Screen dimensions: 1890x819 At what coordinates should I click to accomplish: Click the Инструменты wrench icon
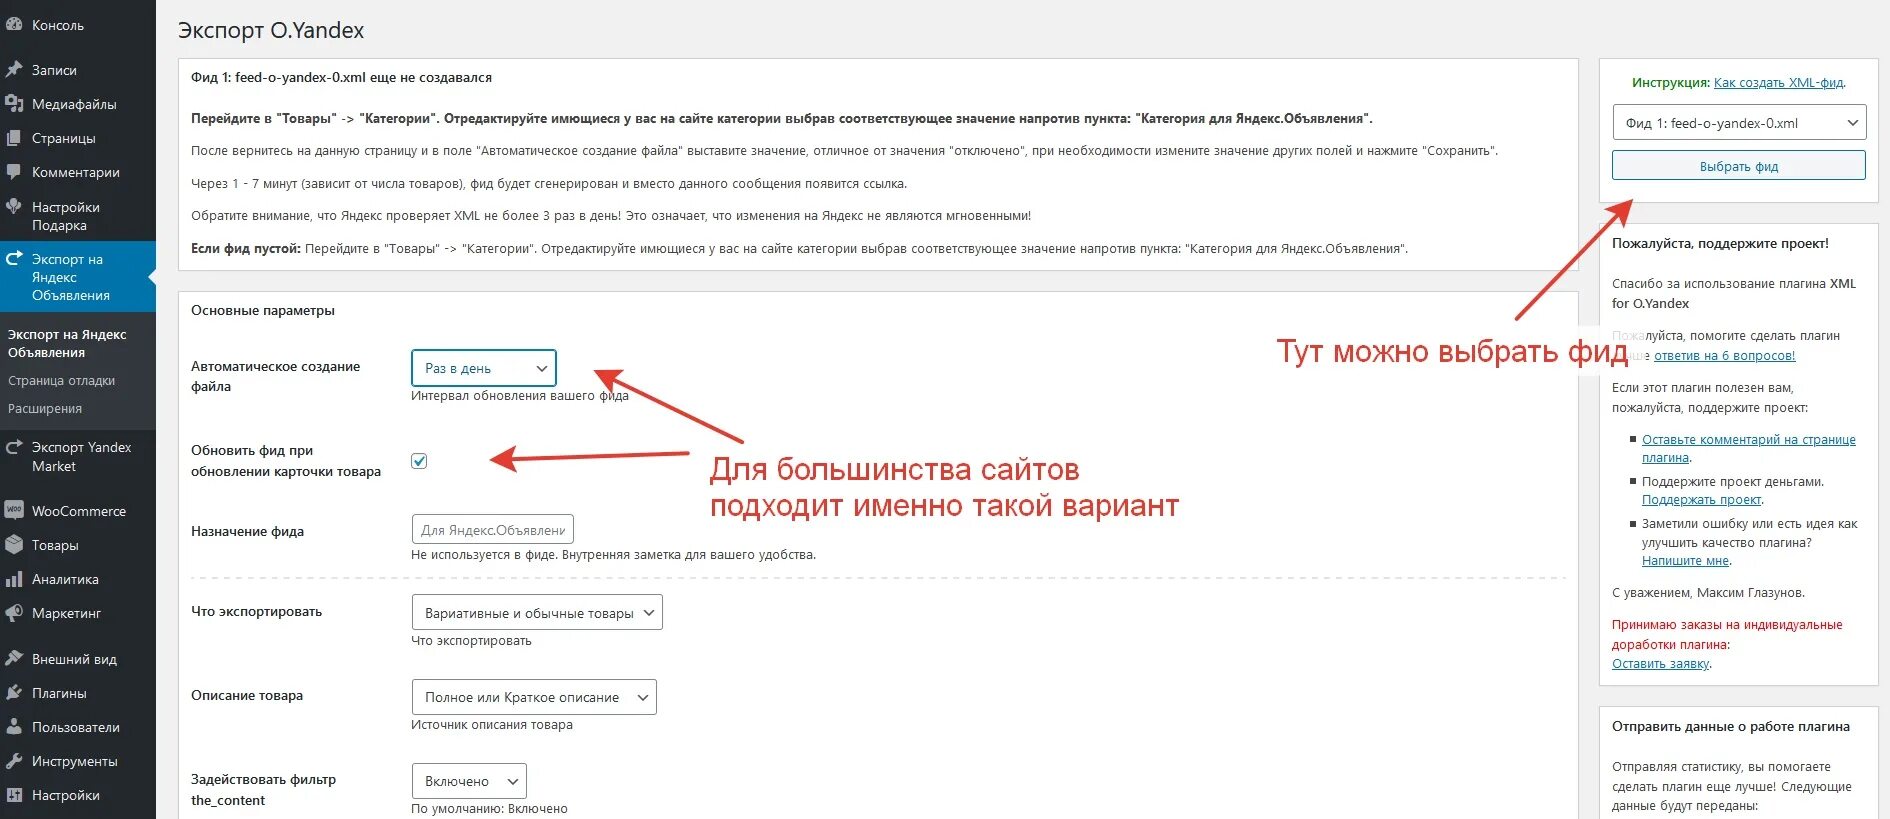pos(14,761)
